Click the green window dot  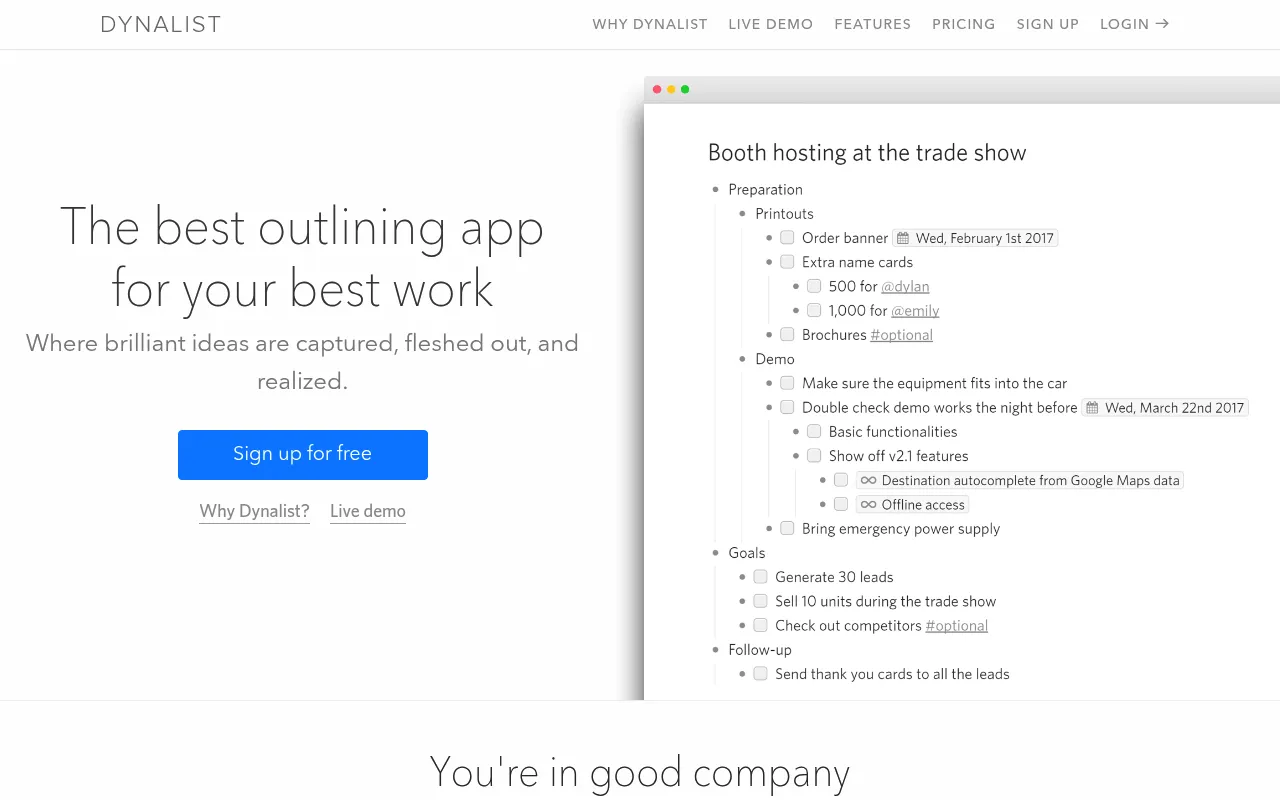(x=685, y=89)
